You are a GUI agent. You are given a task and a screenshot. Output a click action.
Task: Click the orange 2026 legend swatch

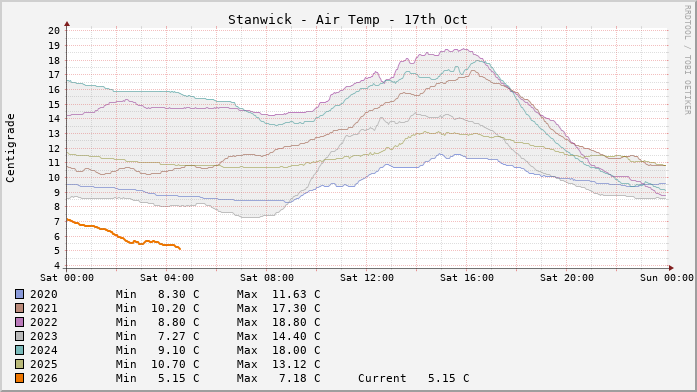pyautogui.click(x=20, y=378)
